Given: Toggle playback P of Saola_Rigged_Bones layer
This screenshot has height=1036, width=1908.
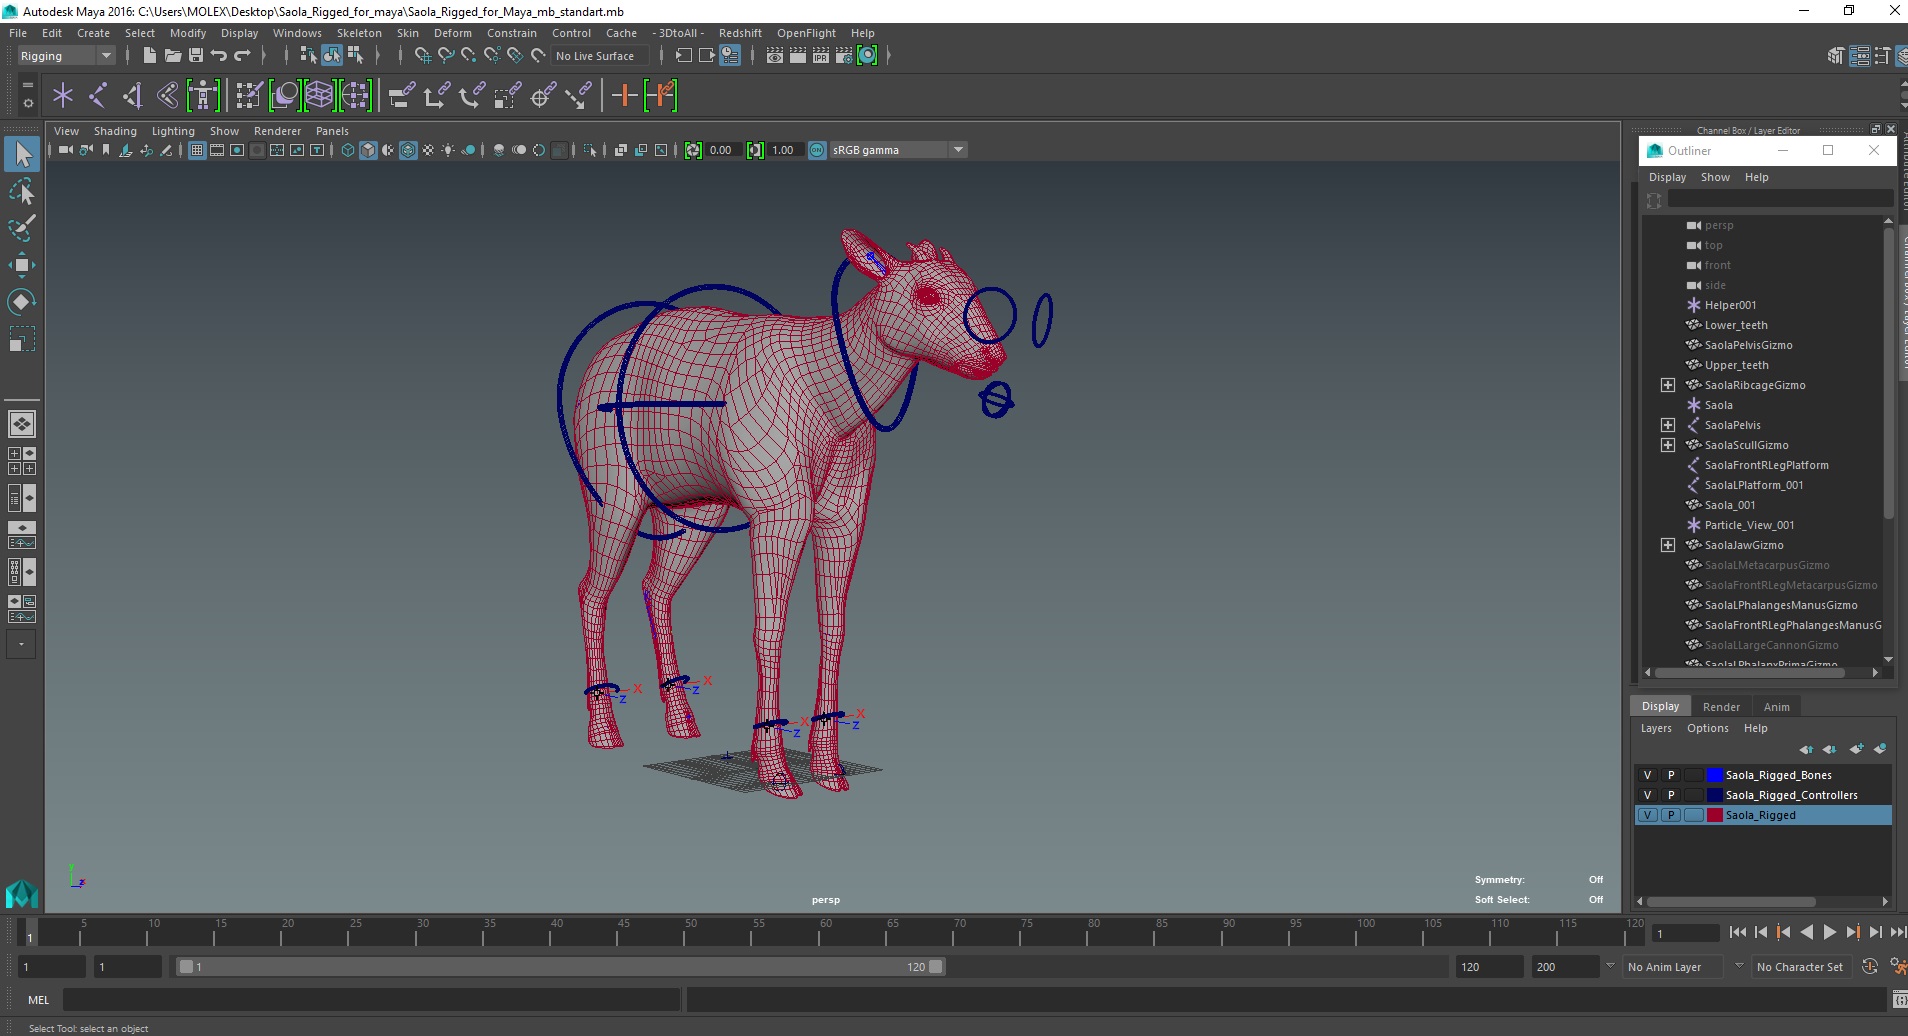Looking at the screenshot, I should (x=1670, y=775).
